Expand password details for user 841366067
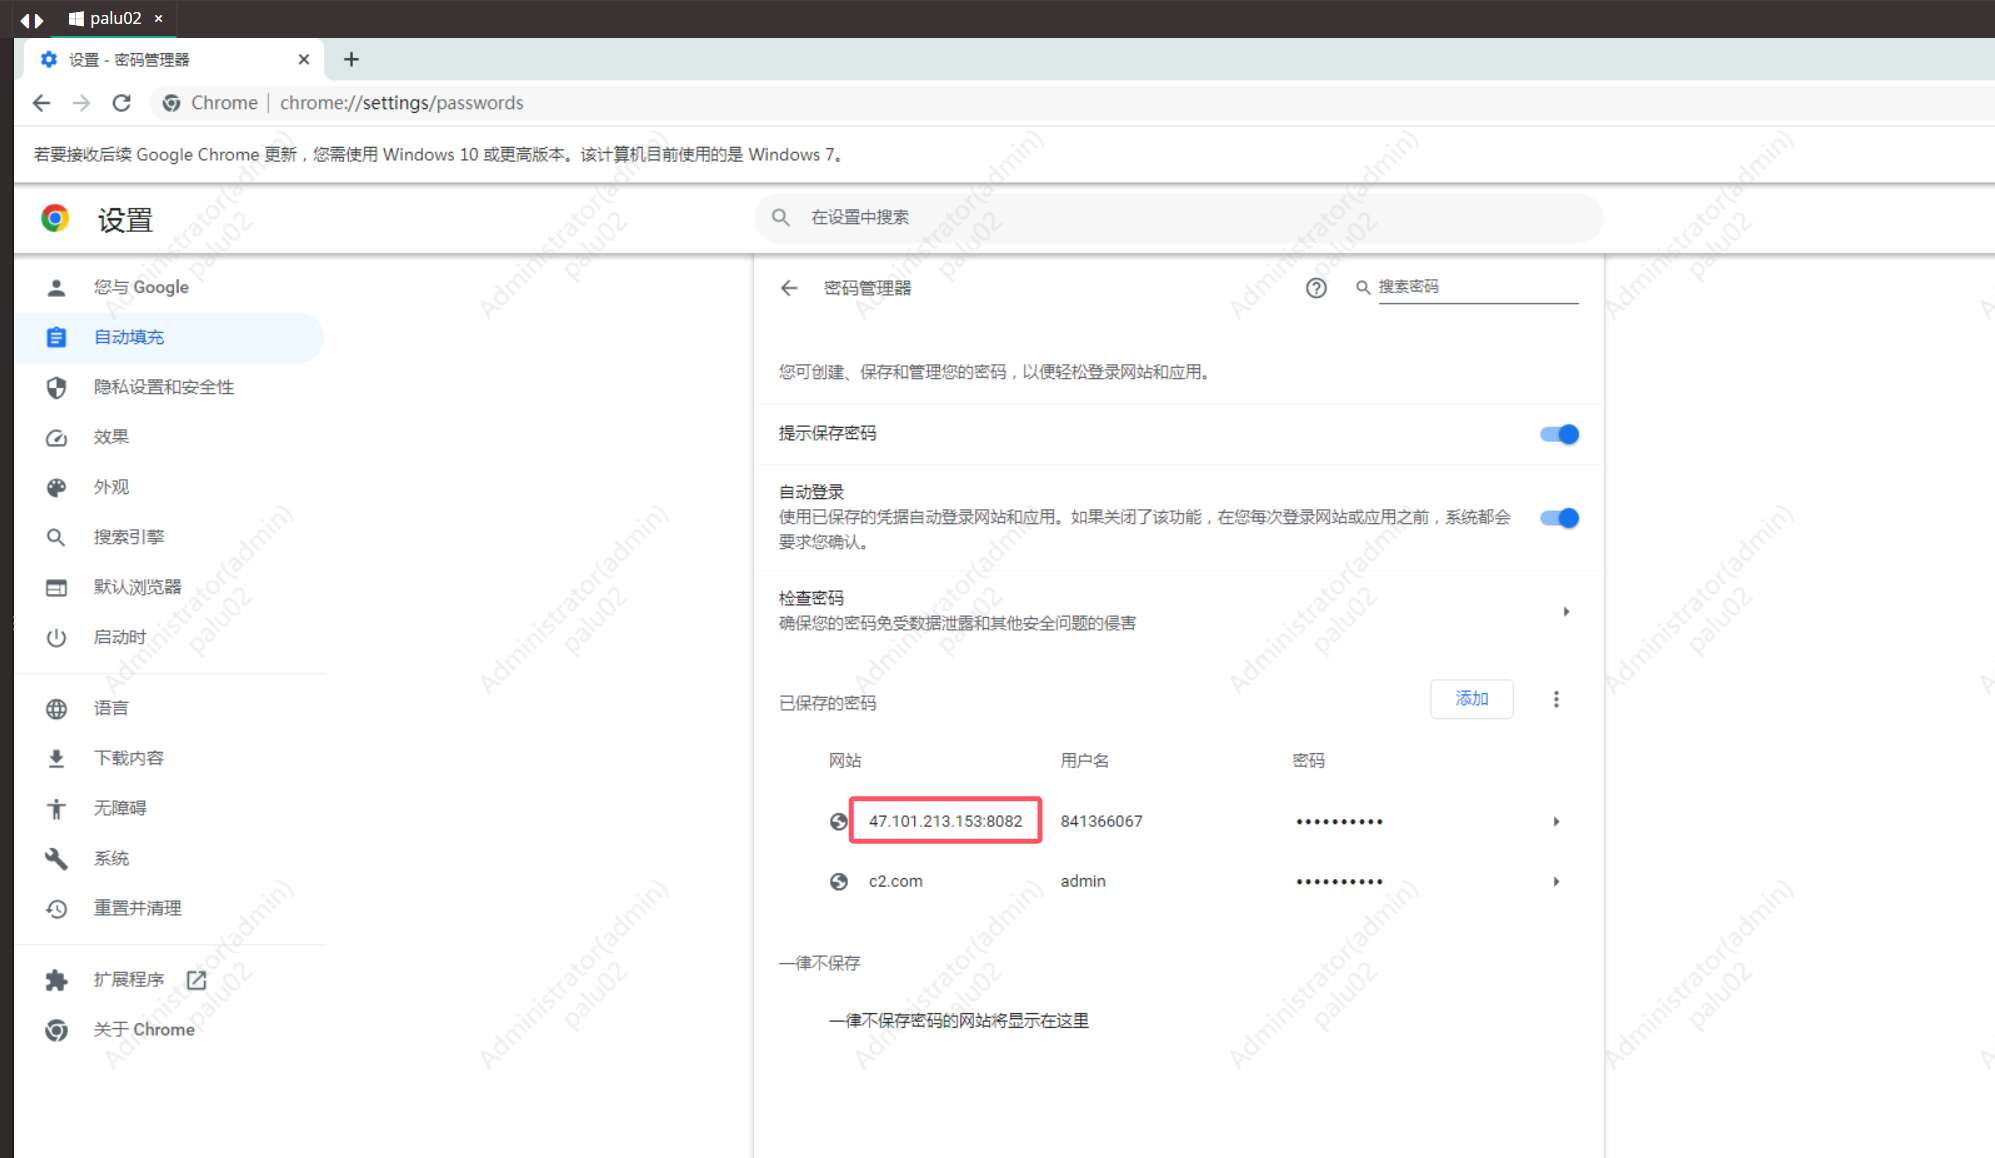Screen dimensions: 1995x1158 click(x=1556, y=821)
